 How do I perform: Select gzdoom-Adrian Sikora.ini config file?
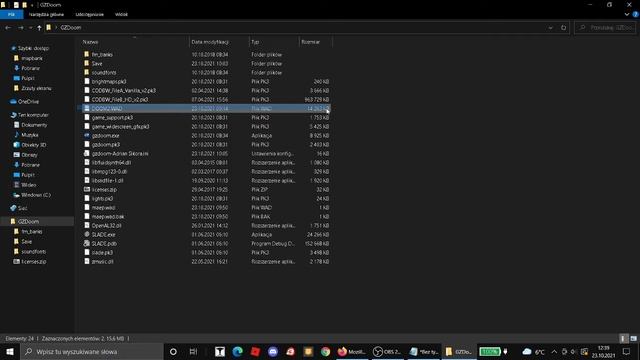pos(120,153)
